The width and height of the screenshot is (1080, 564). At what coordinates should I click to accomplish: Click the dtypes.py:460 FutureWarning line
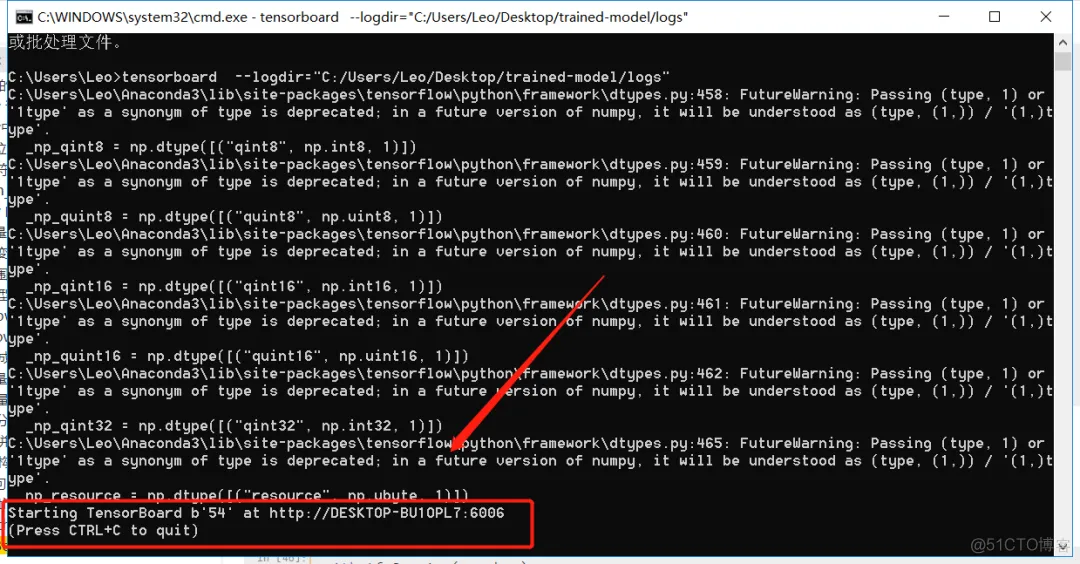tap(527, 234)
